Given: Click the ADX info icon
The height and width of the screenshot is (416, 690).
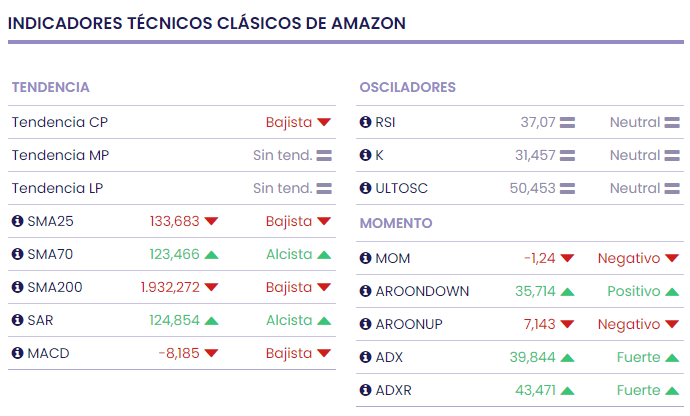Looking at the screenshot, I should click(365, 358).
